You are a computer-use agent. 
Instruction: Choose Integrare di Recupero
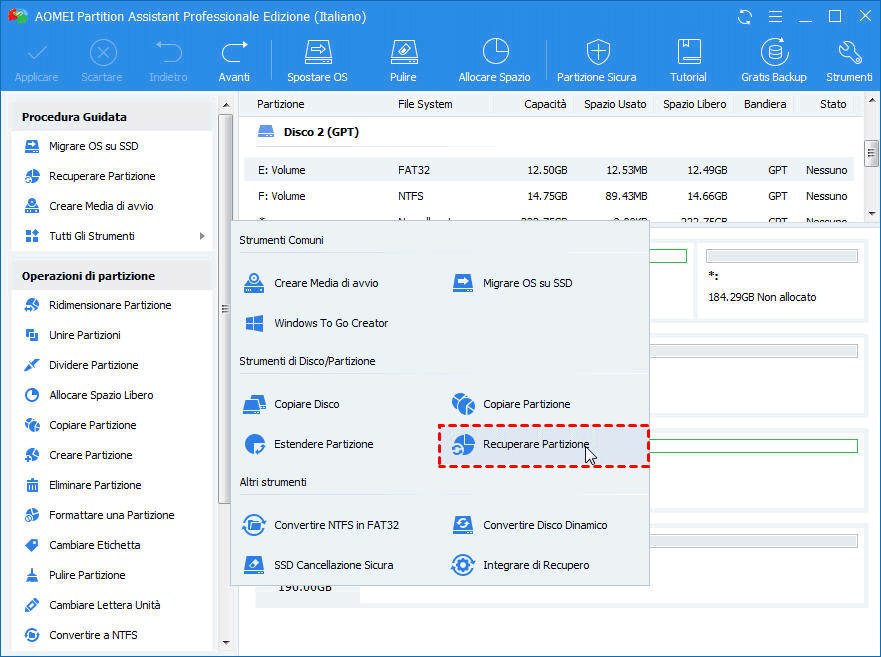click(x=520, y=565)
